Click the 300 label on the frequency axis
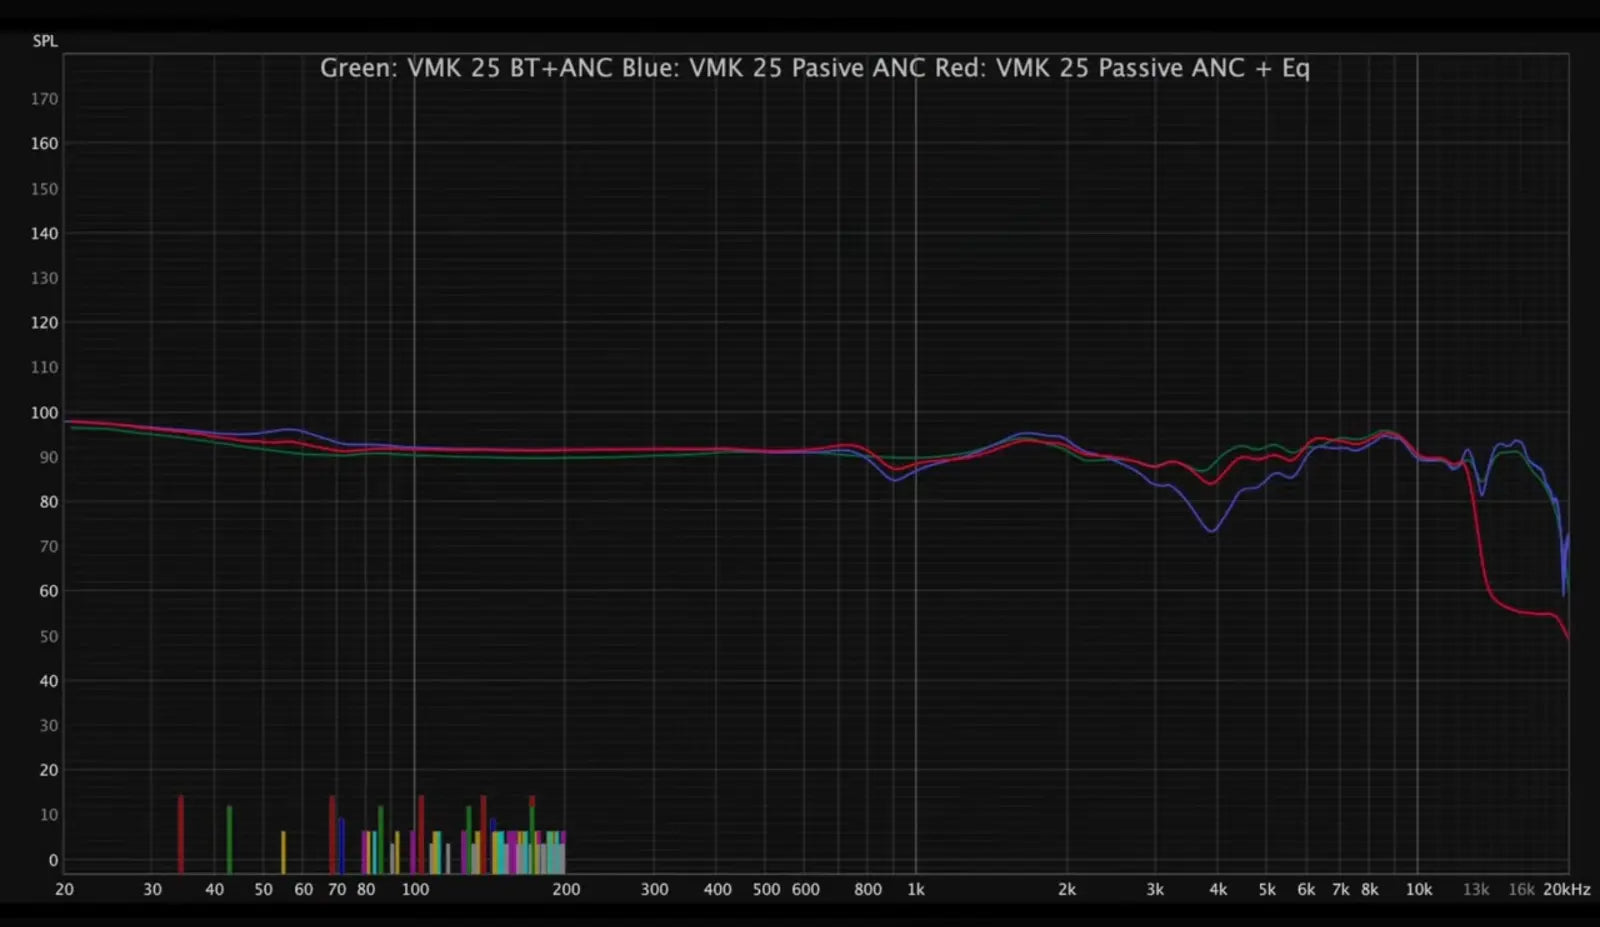Screen dimensions: 1600x927 [654, 889]
